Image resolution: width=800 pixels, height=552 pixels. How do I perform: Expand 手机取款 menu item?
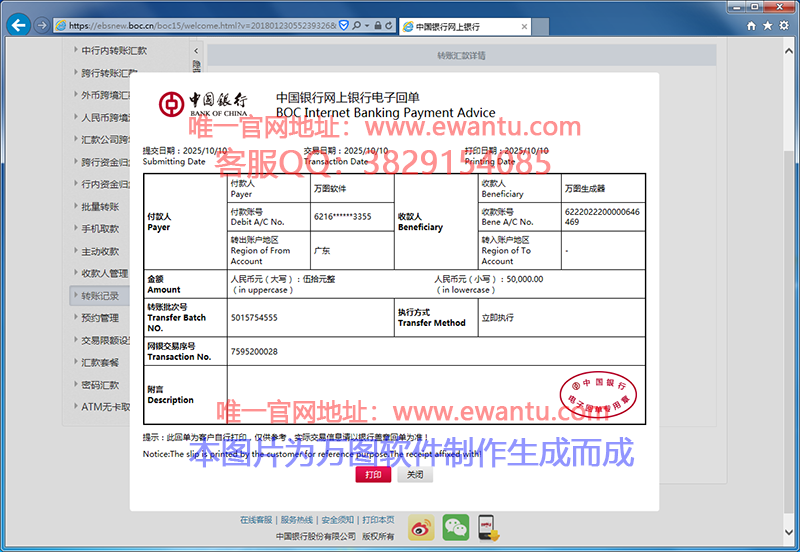coord(100,229)
